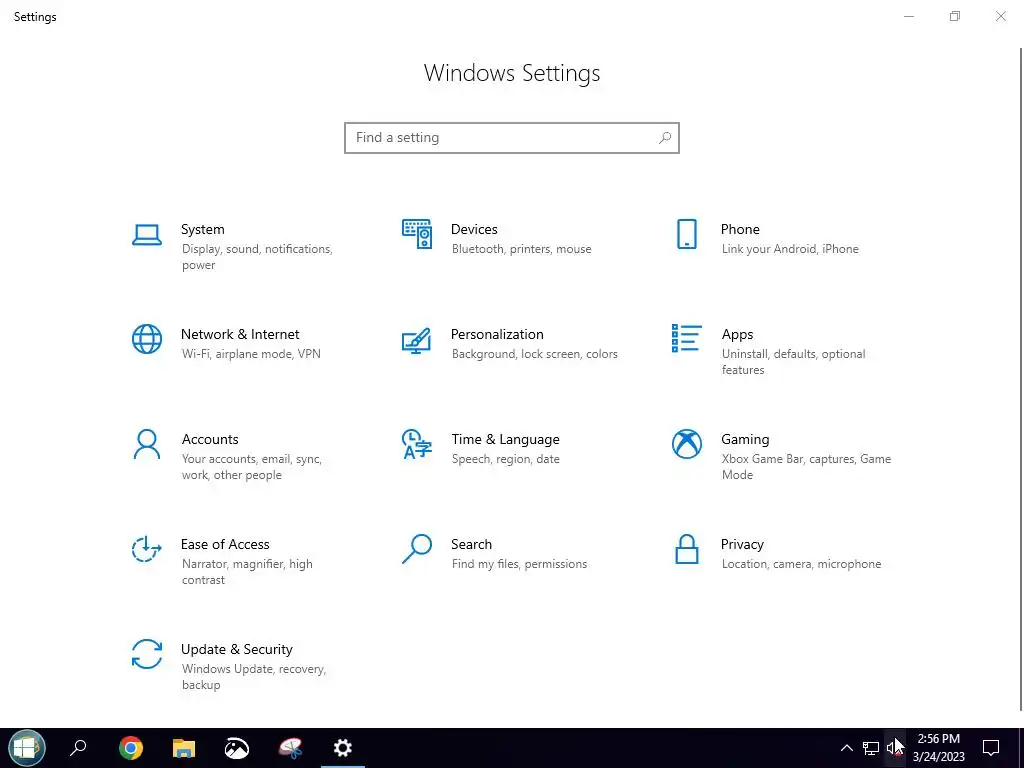
Task: Open the Phone settings link
Action: [740, 229]
